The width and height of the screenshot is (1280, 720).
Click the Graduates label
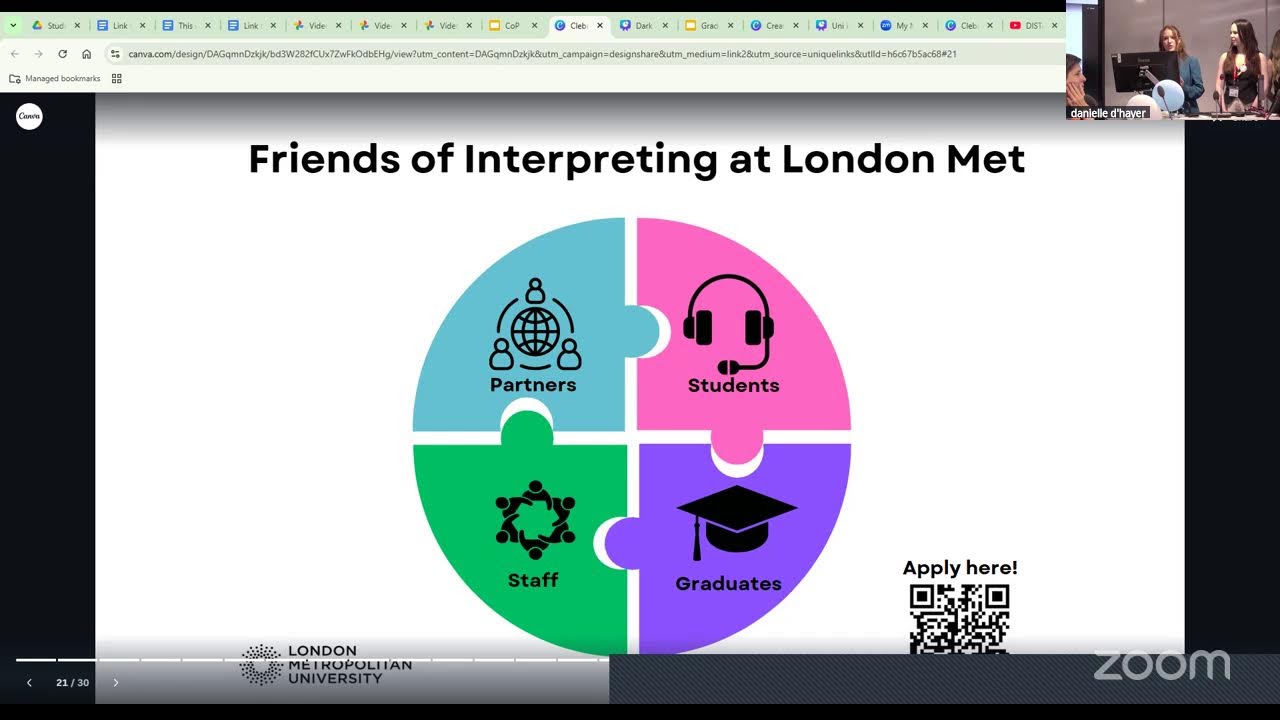728,583
